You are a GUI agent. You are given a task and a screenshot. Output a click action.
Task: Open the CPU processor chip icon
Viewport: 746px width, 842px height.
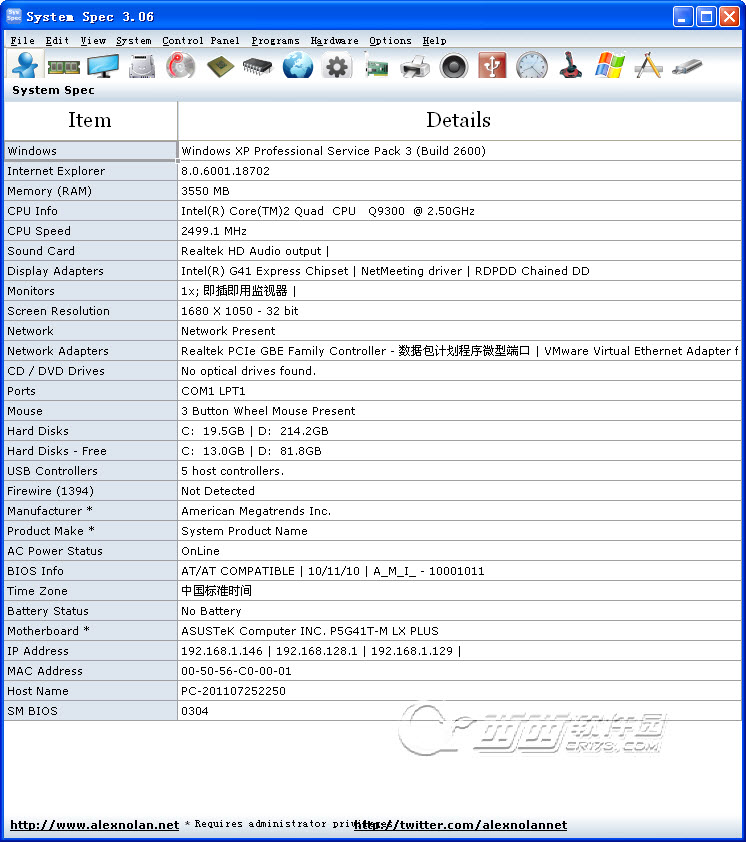pyautogui.click(x=220, y=66)
